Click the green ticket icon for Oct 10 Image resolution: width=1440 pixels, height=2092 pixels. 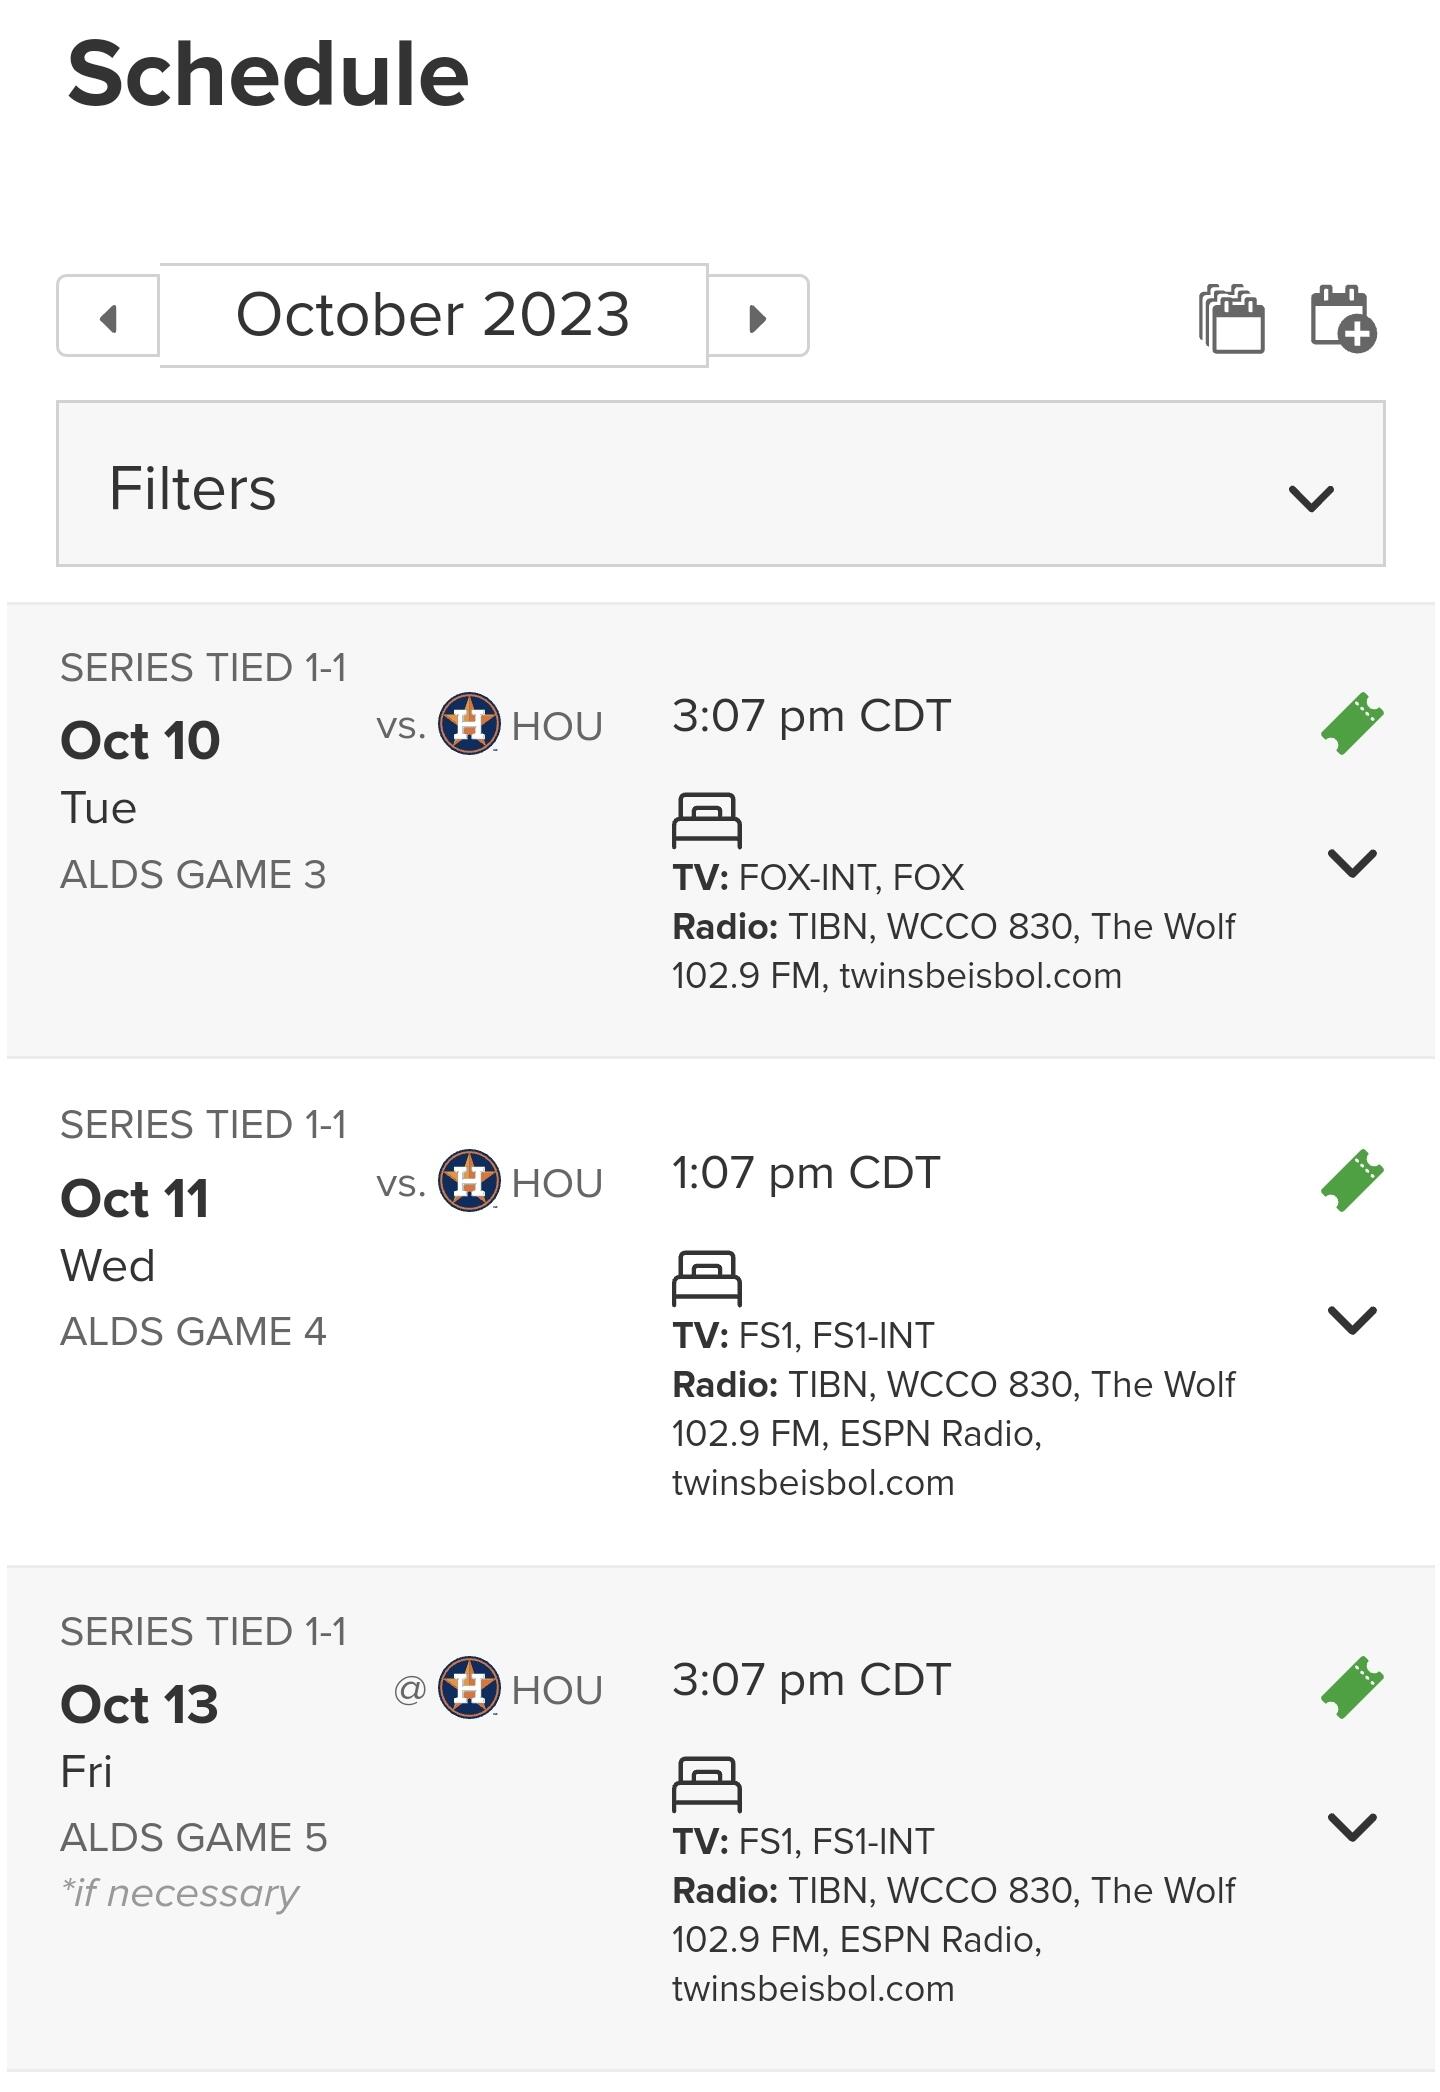pyautogui.click(x=1352, y=723)
